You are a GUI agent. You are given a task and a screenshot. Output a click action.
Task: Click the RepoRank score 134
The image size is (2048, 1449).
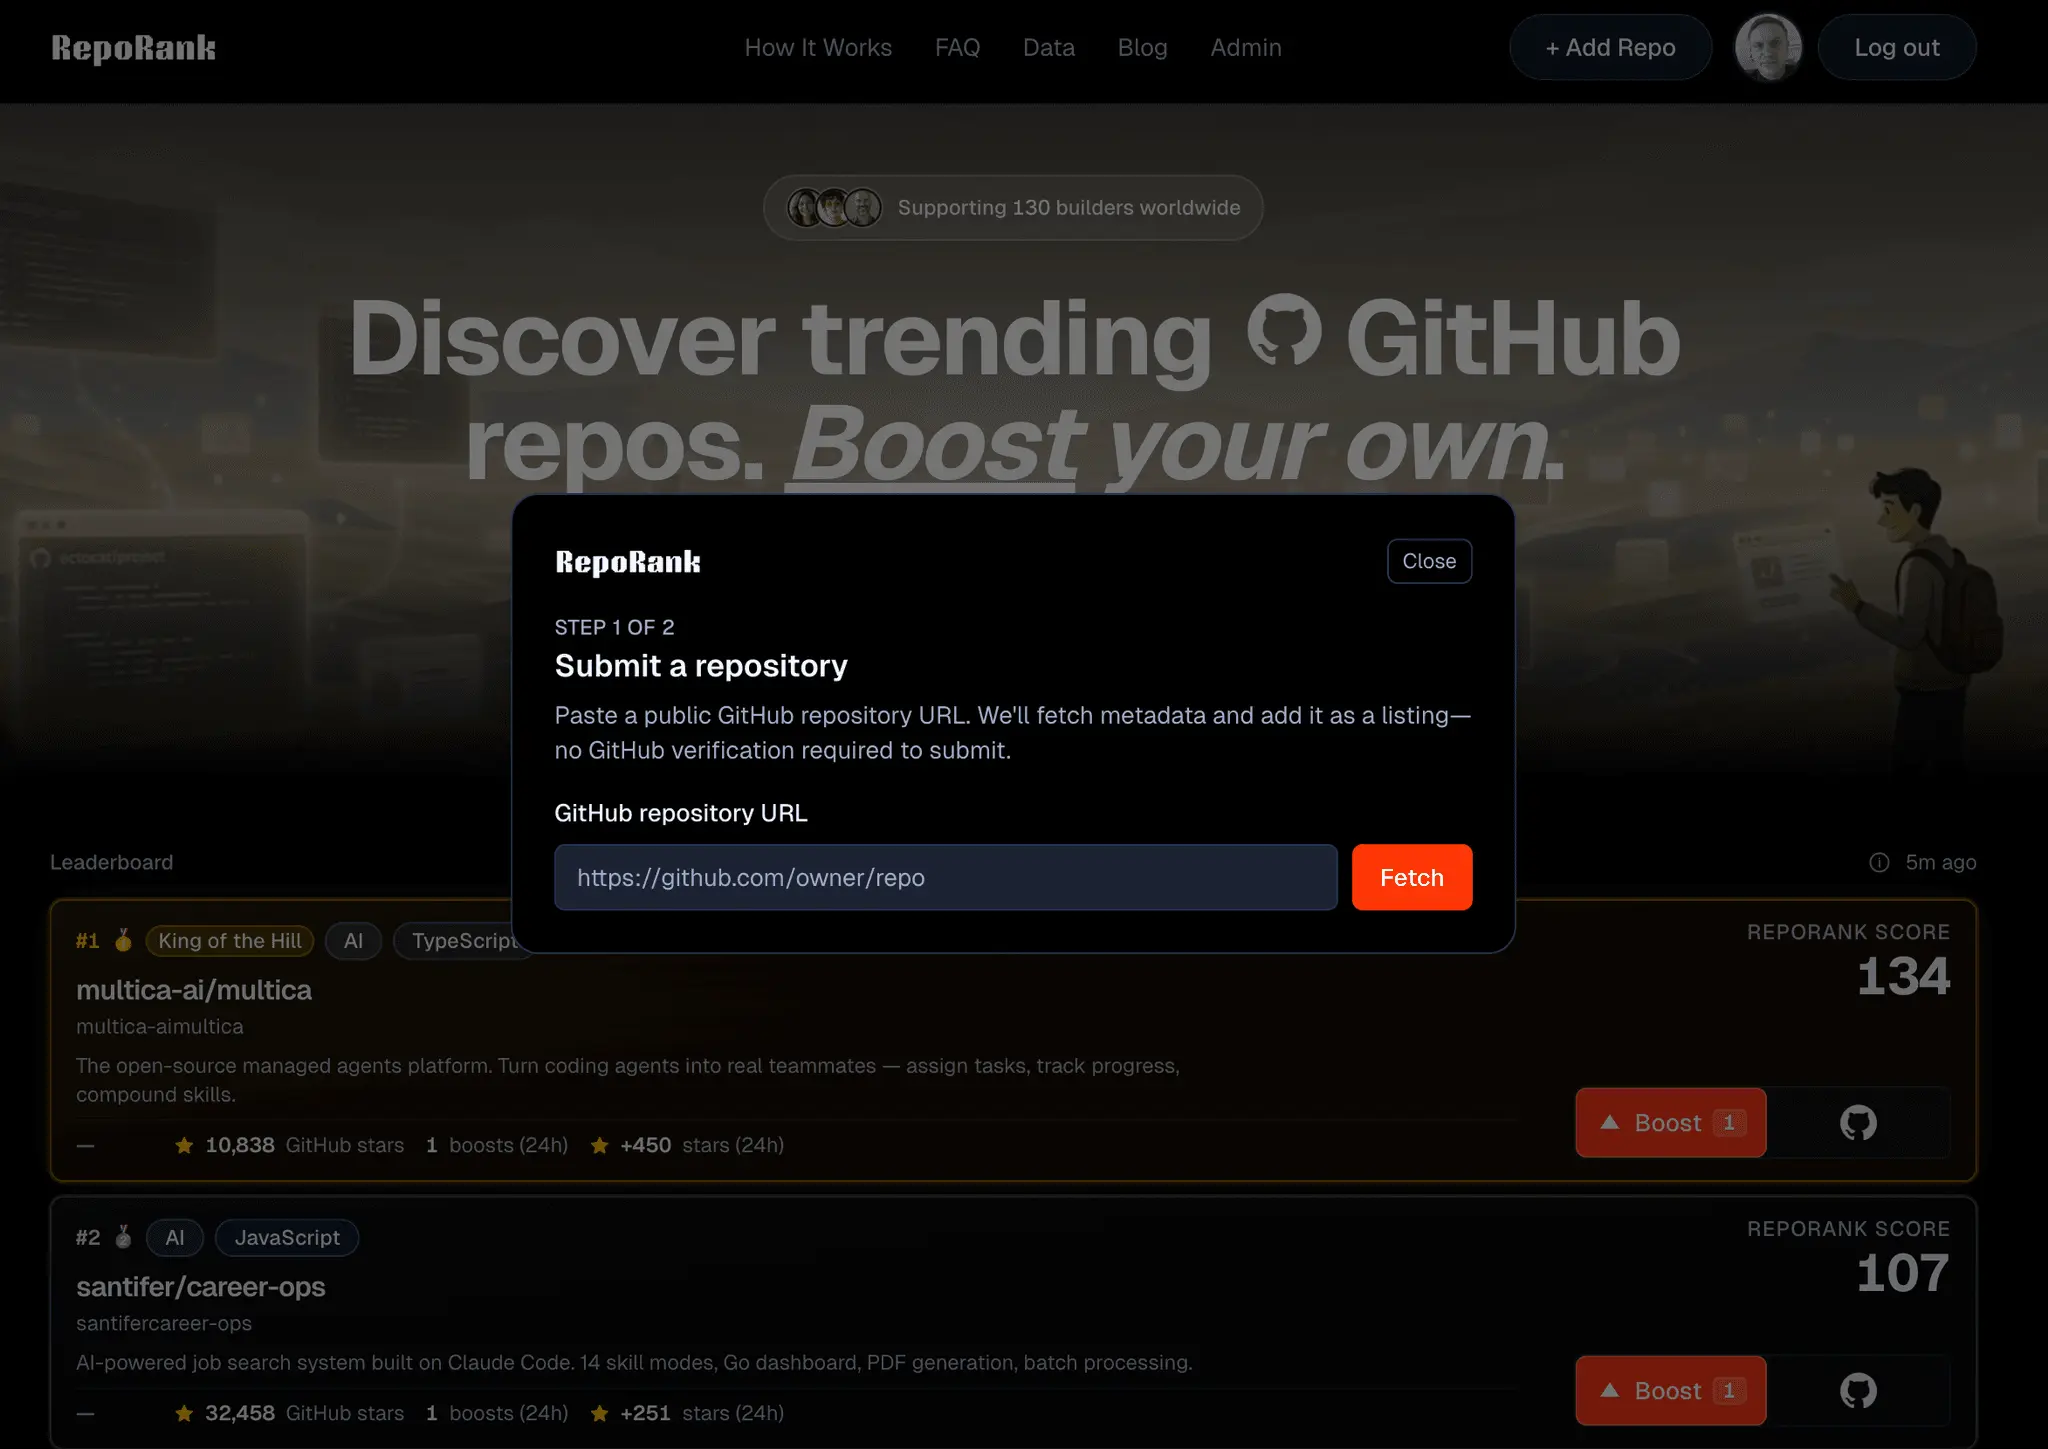[x=1903, y=976]
